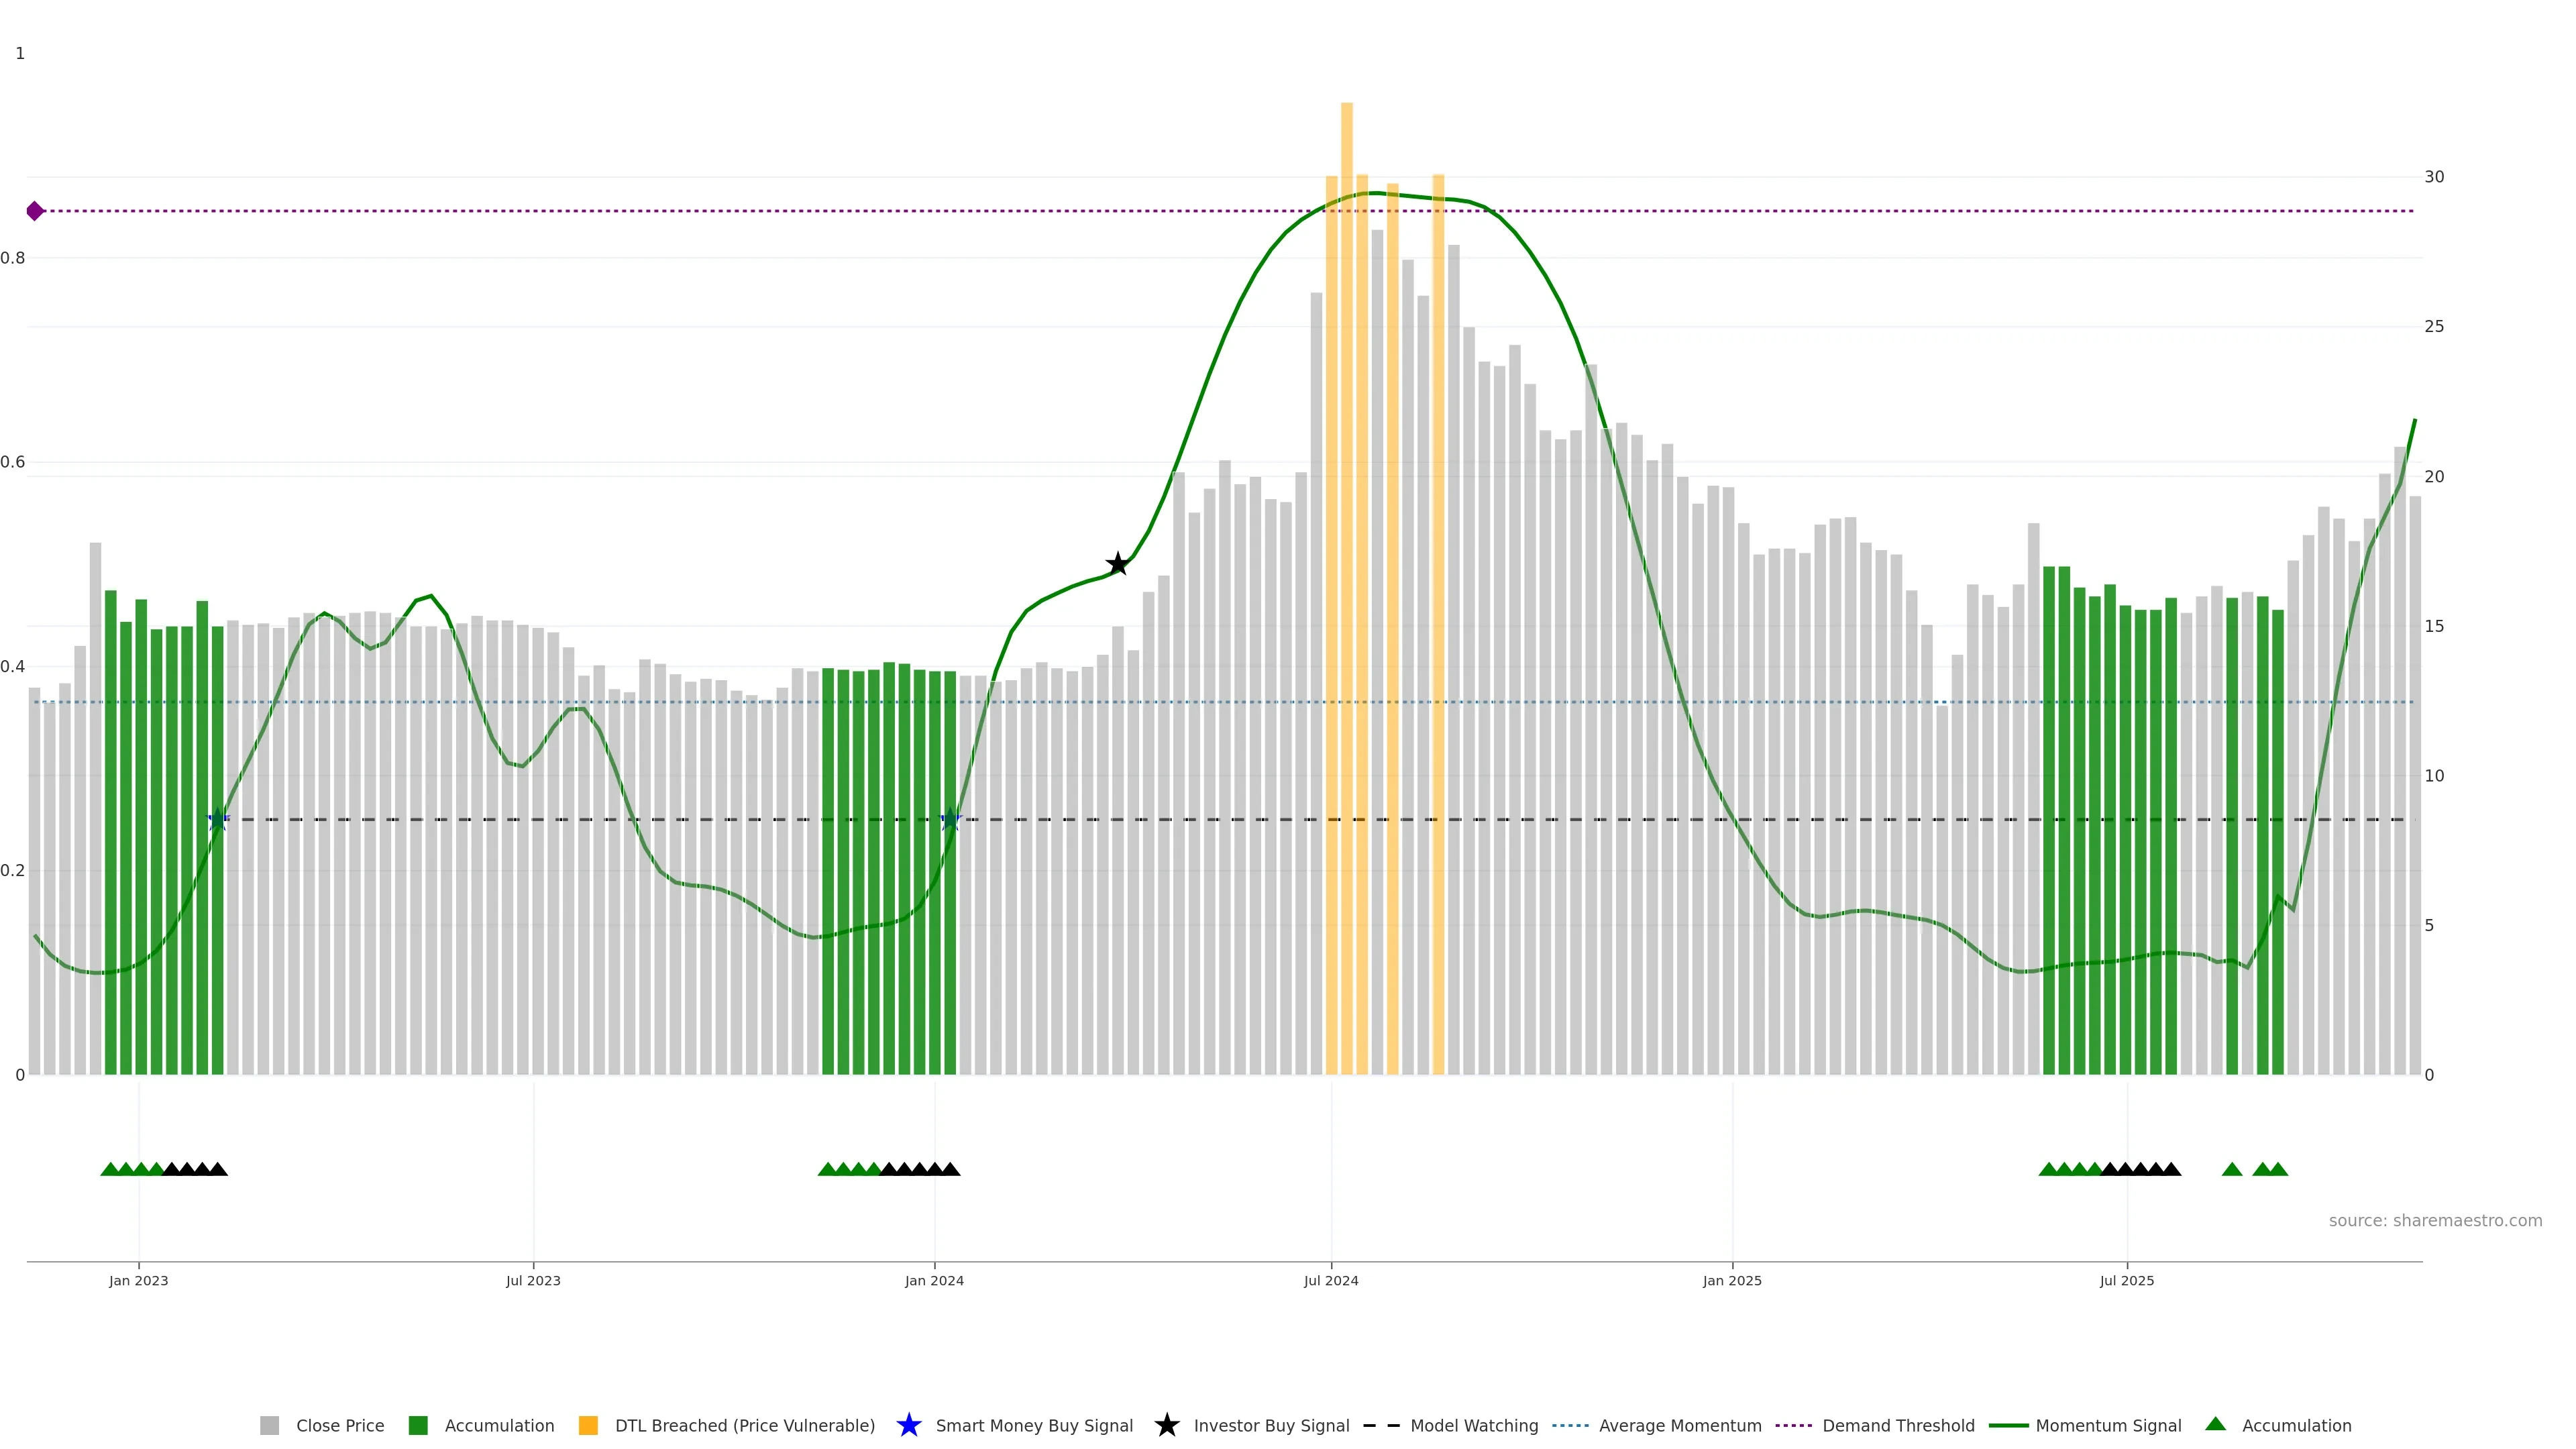Click the blue star near early 2023
Image resolution: width=2576 pixels, height=1449 pixels.
(218, 820)
